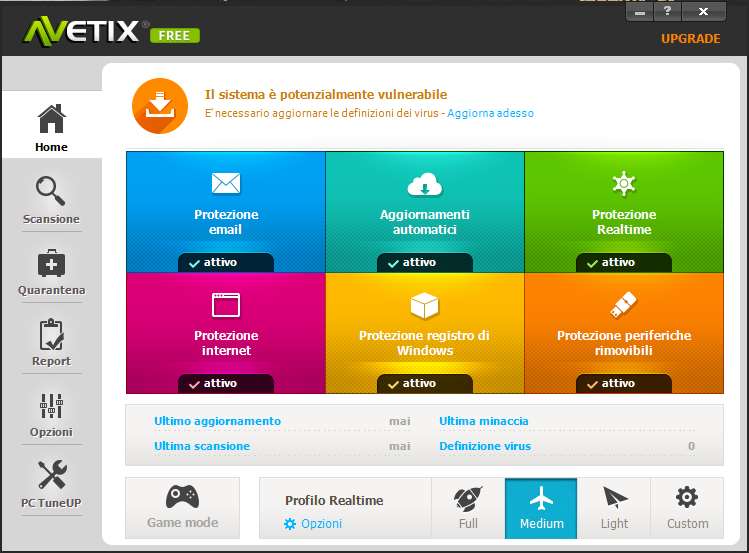This screenshot has height=553, width=749.
Task: Select the Full profile rocket icon
Action: (x=468, y=499)
